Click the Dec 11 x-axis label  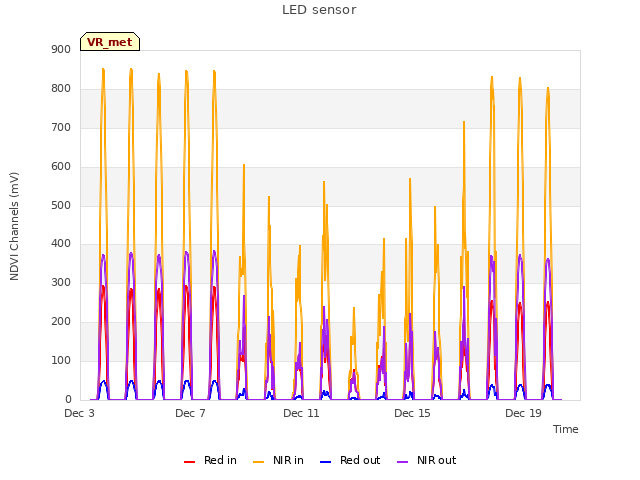coord(301,413)
